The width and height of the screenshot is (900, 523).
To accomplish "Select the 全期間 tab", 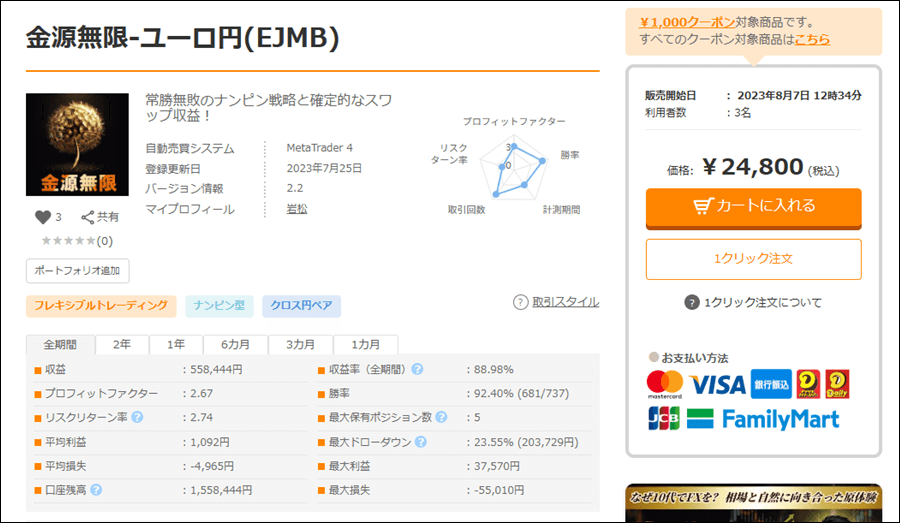I will coord(60,344).
